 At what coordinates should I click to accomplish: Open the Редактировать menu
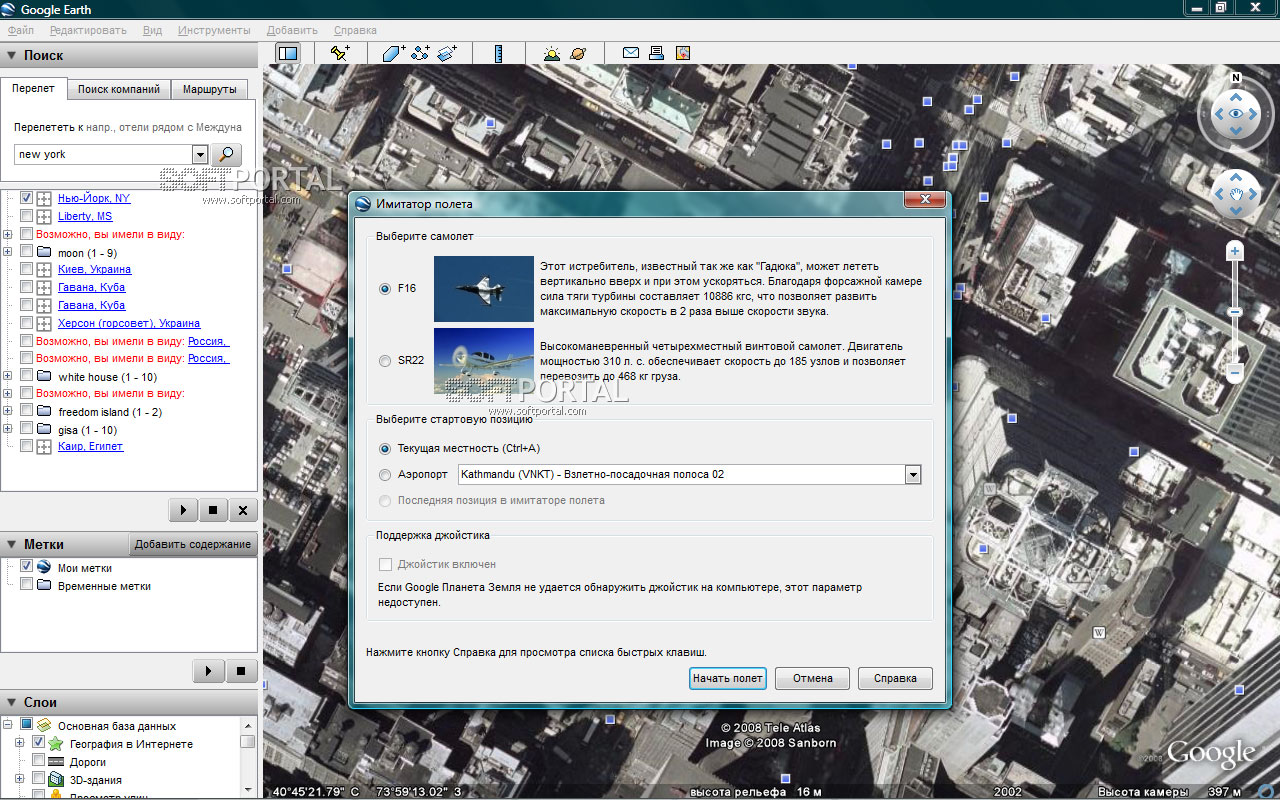(88, 30)
